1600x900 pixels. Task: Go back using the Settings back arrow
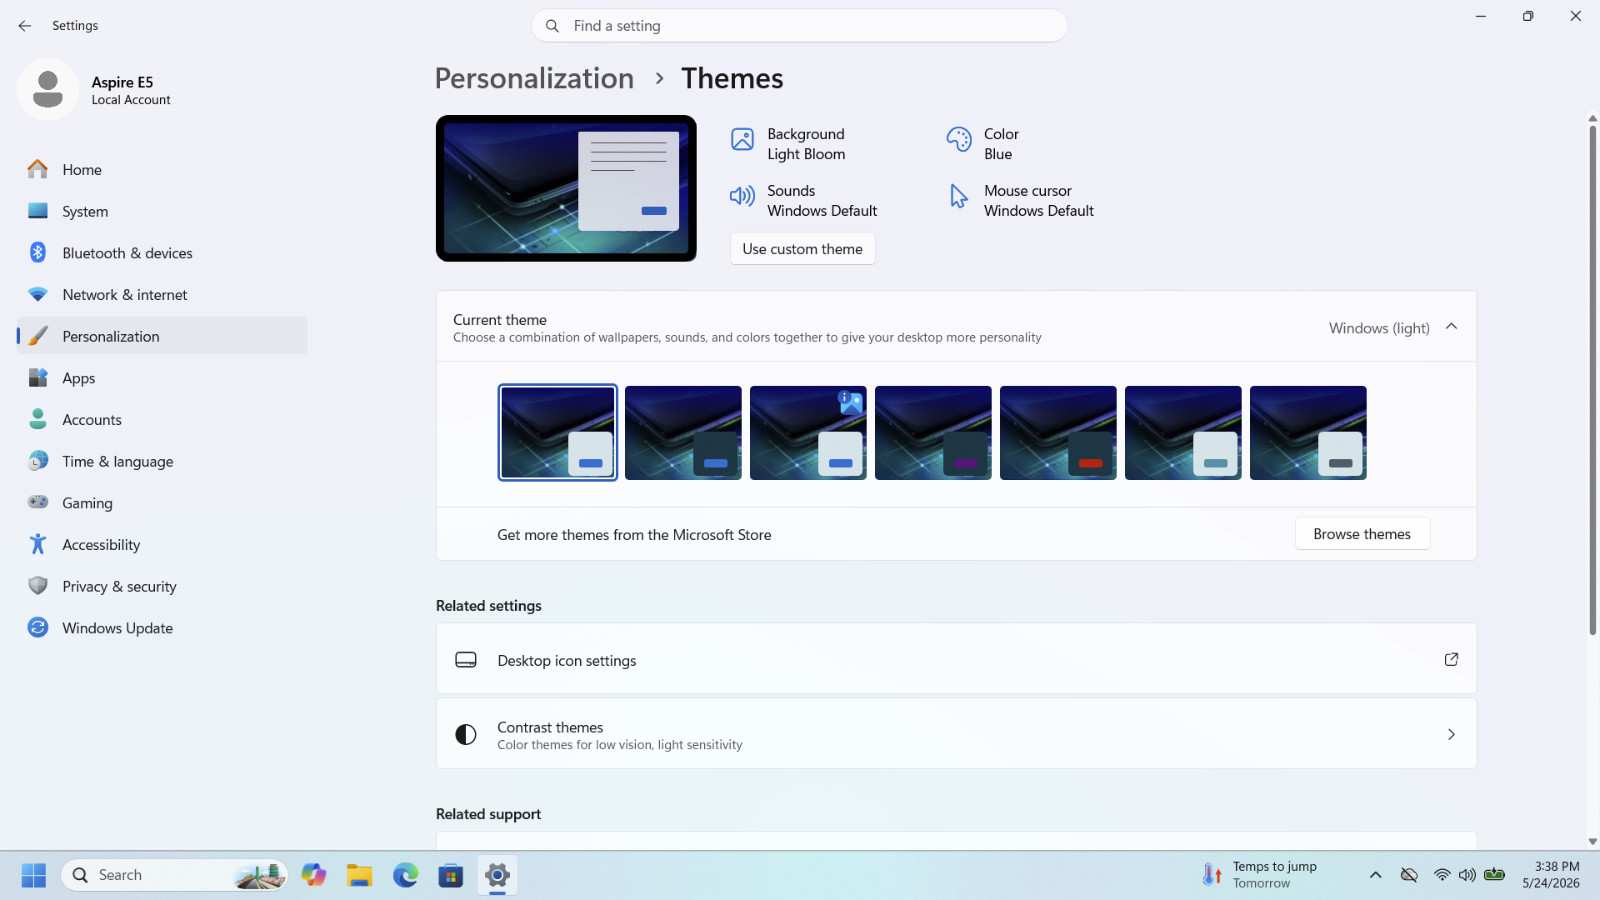[x=25, y=26]
